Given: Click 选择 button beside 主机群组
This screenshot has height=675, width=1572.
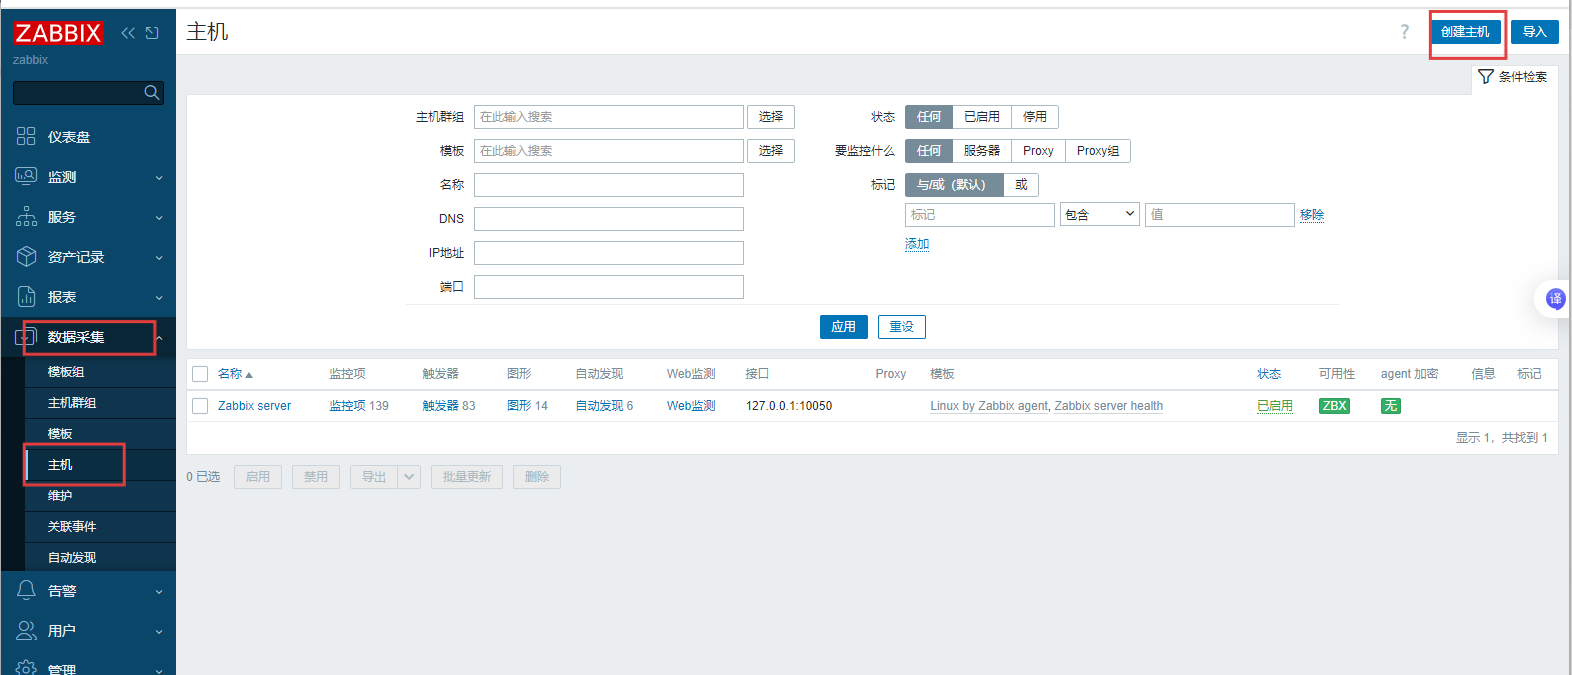Looking at the screenshot, I should tap(770, 117).
